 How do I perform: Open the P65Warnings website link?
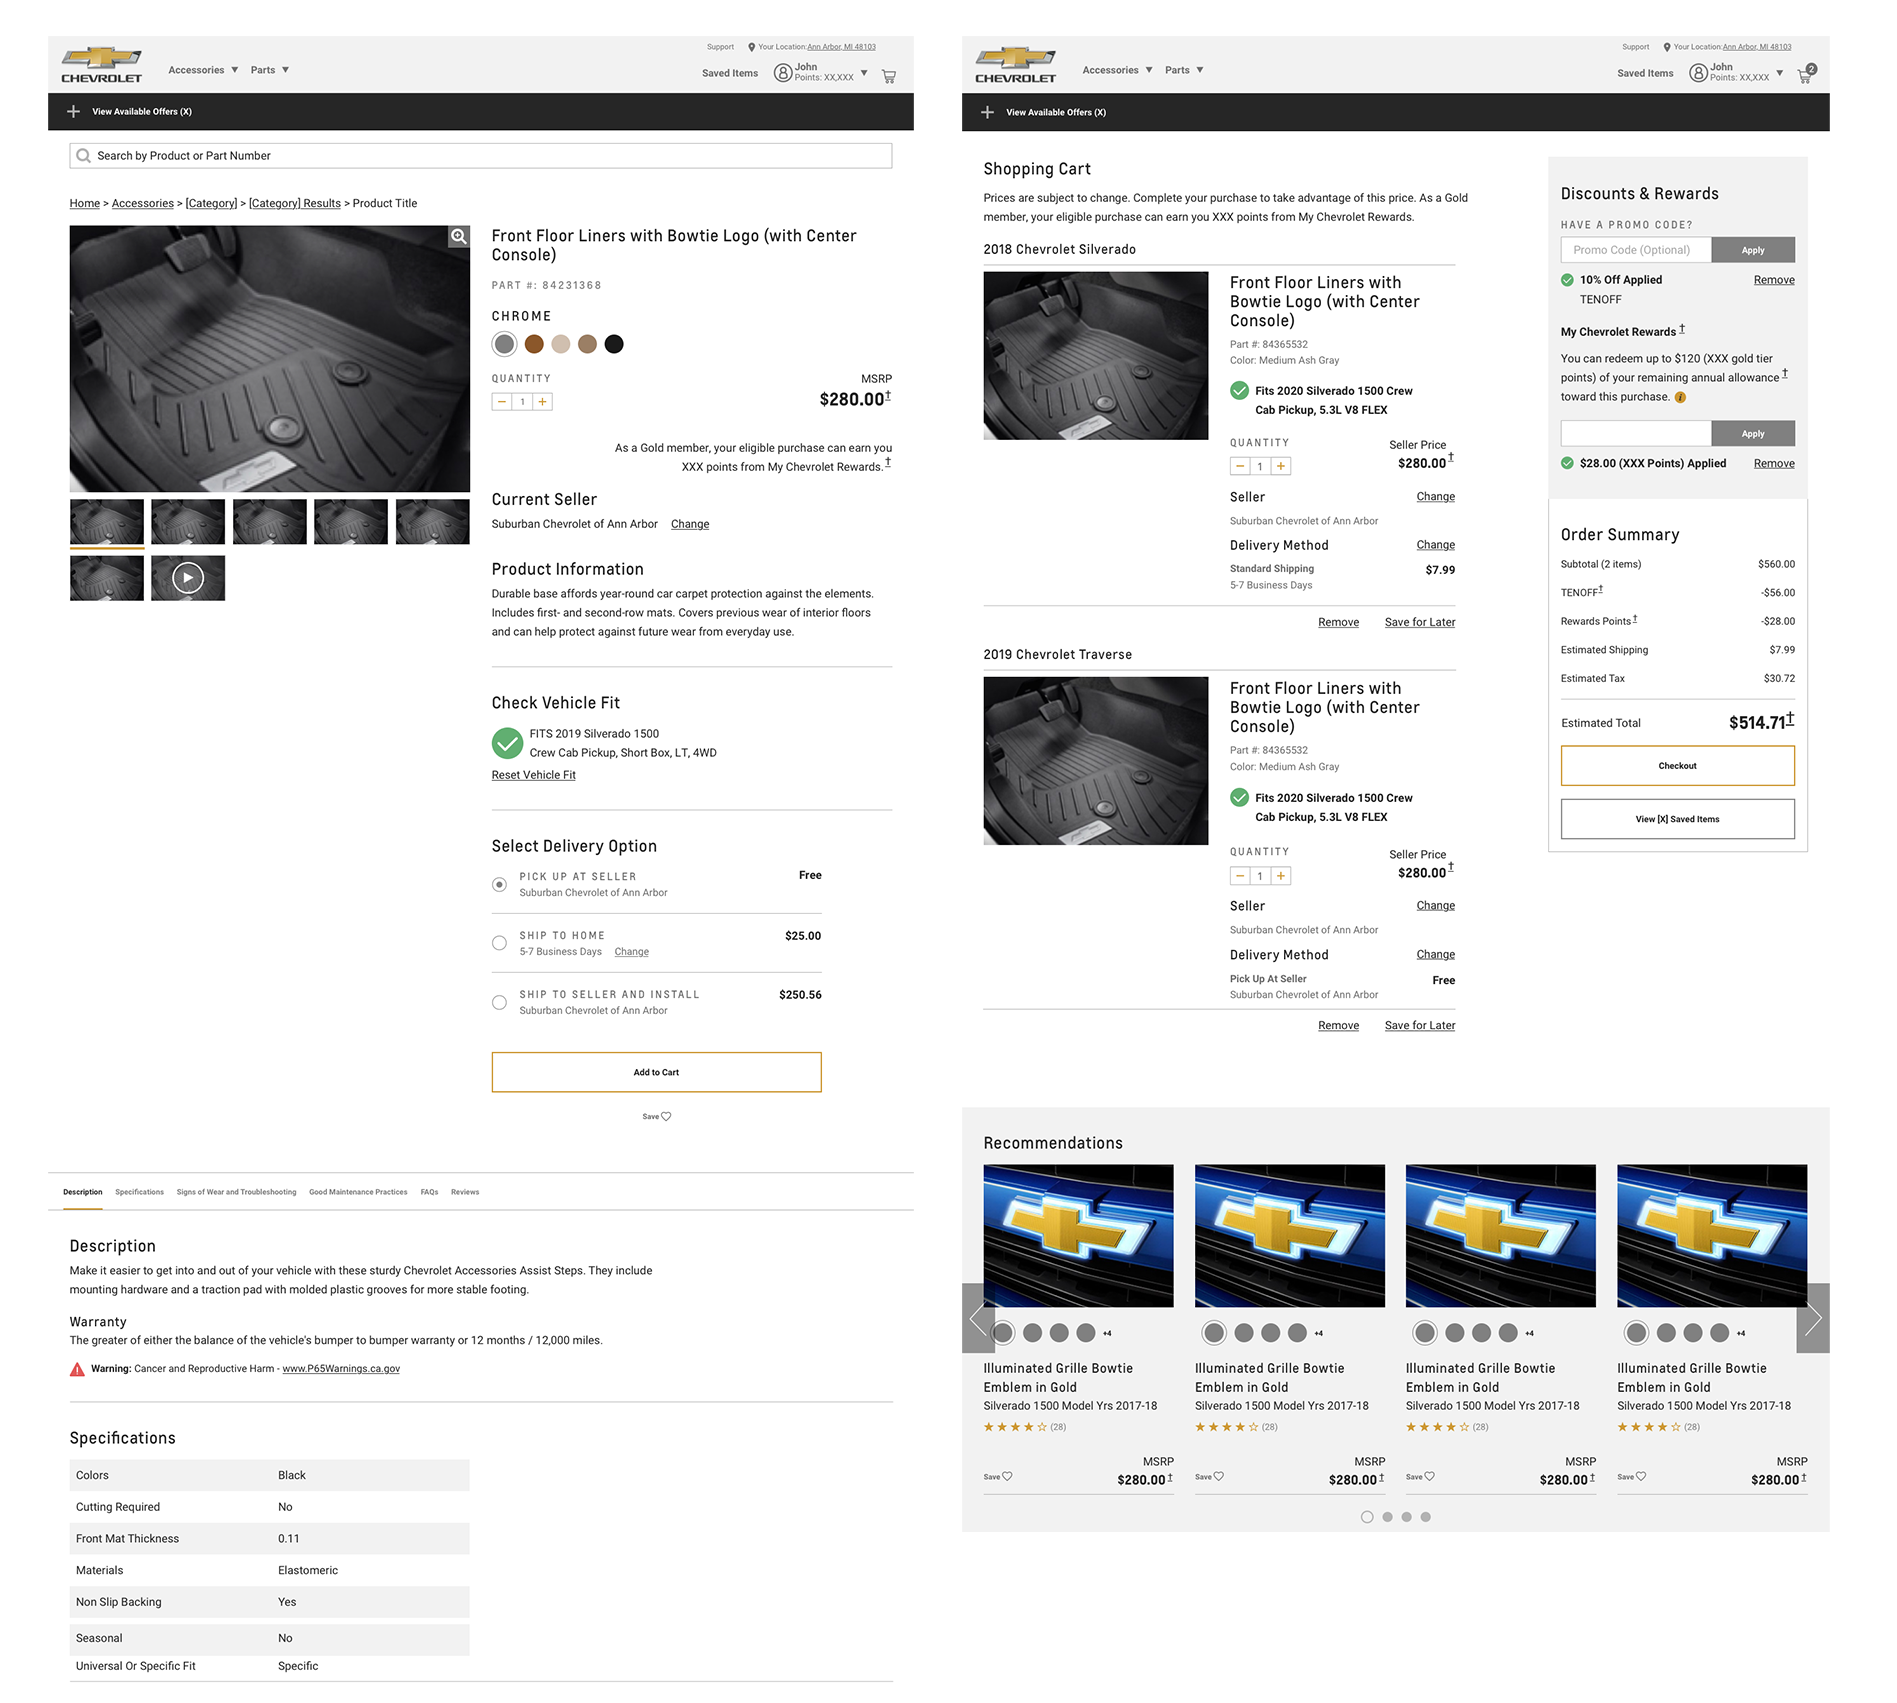click(x=341, y=1369)
